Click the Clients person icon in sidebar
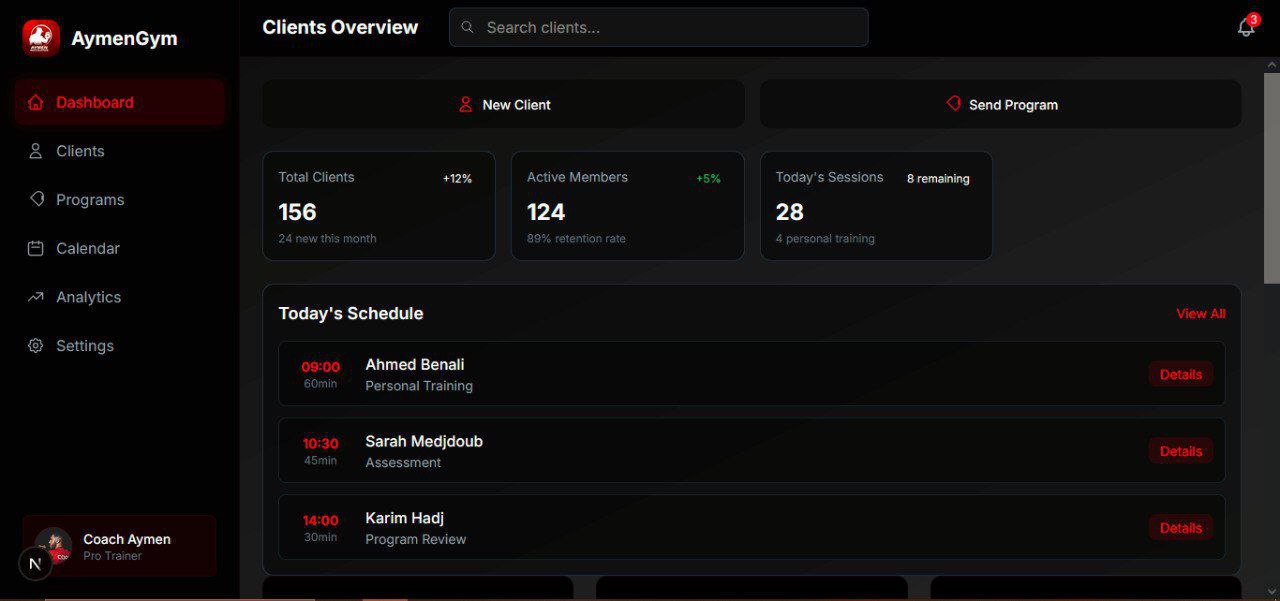 35,150
